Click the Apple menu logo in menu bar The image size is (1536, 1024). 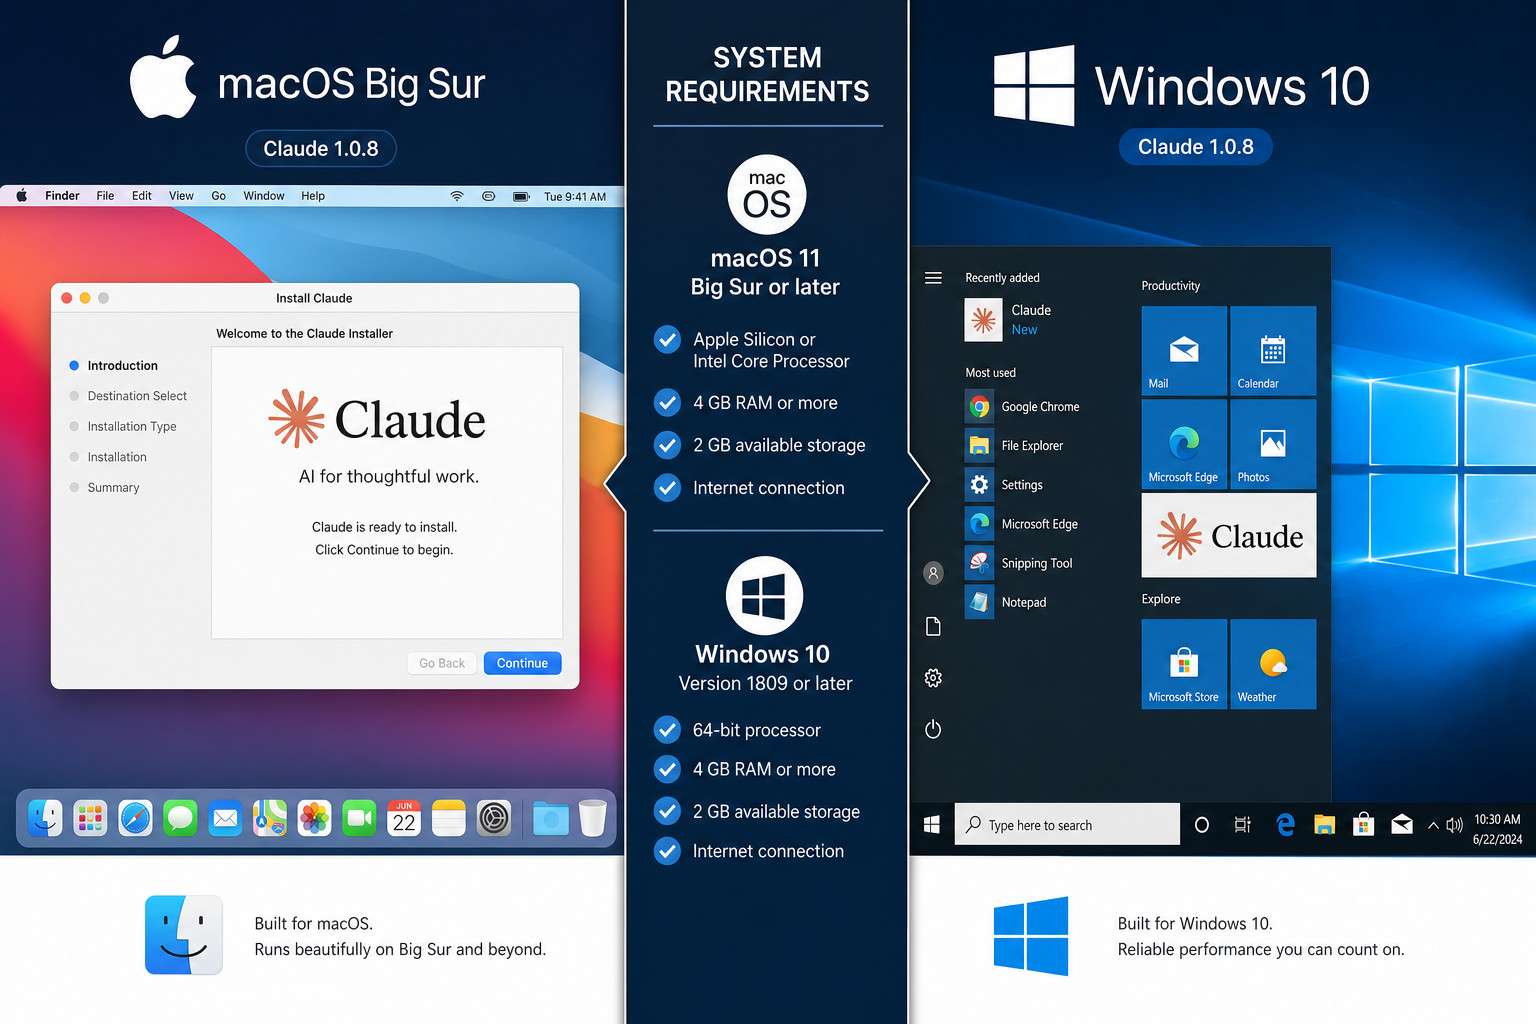[21, 196]
